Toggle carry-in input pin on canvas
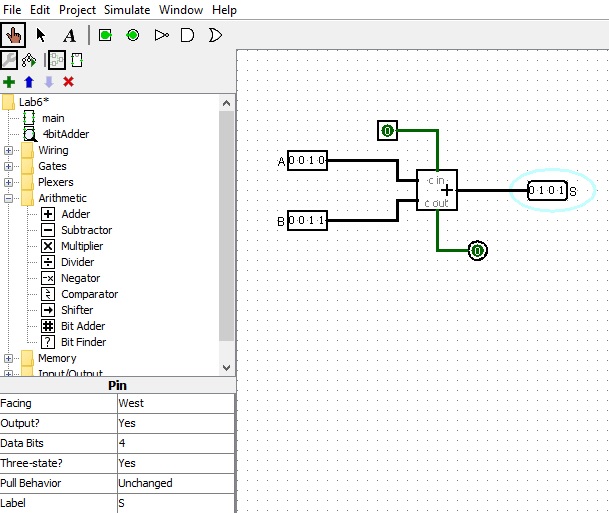609x513 pixels. point(387,130)
